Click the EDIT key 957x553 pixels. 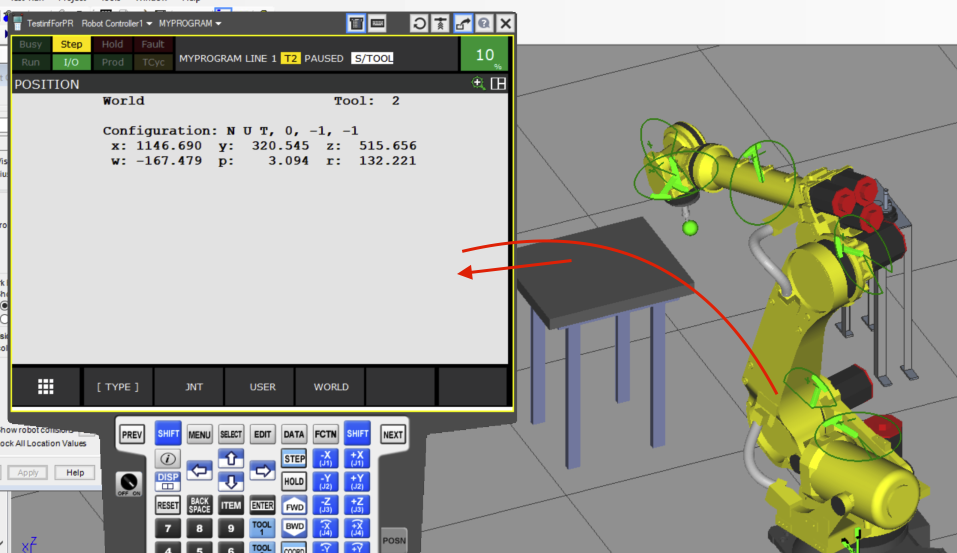[x=262, y=435]
